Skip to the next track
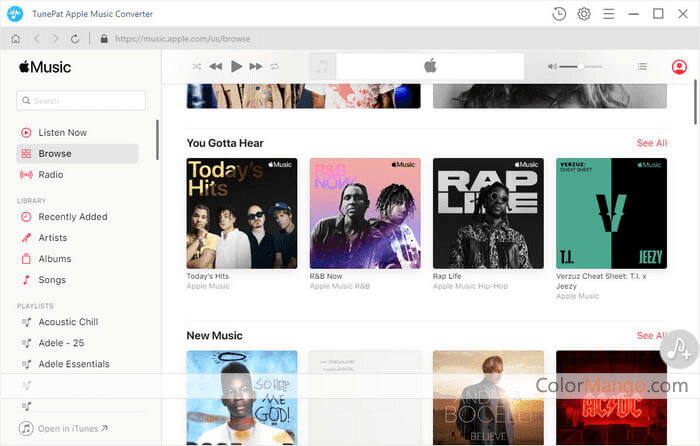 (x=256, y=67)
